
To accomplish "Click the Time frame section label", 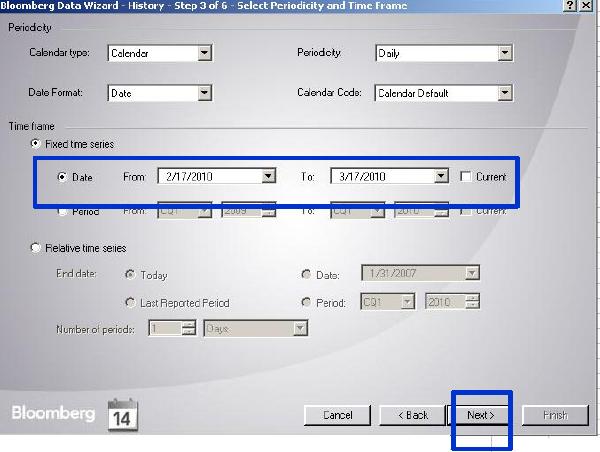I will pyautogui.click(x=32, y=126).
